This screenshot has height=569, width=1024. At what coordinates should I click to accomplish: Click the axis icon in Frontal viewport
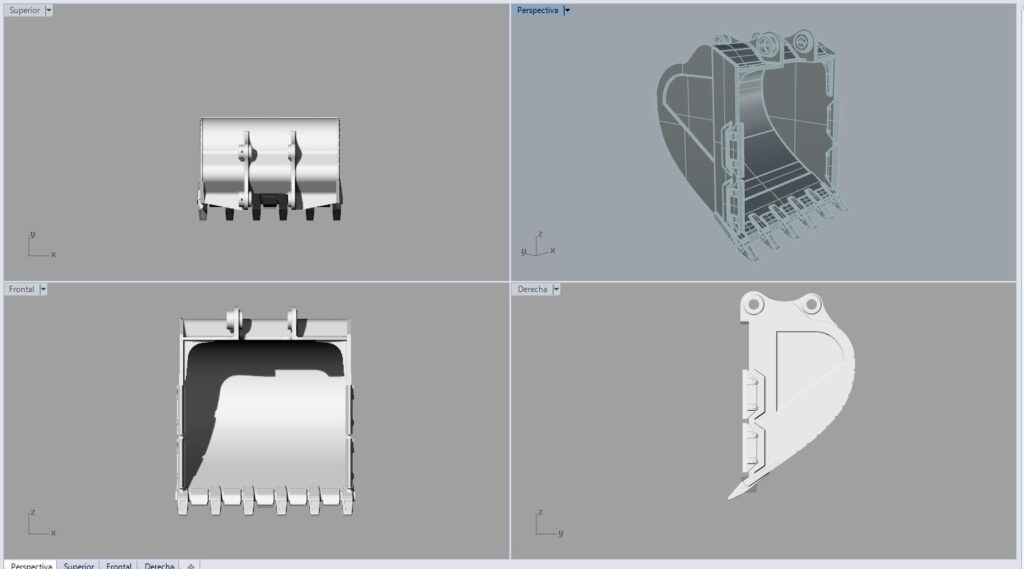coord(38,525)
